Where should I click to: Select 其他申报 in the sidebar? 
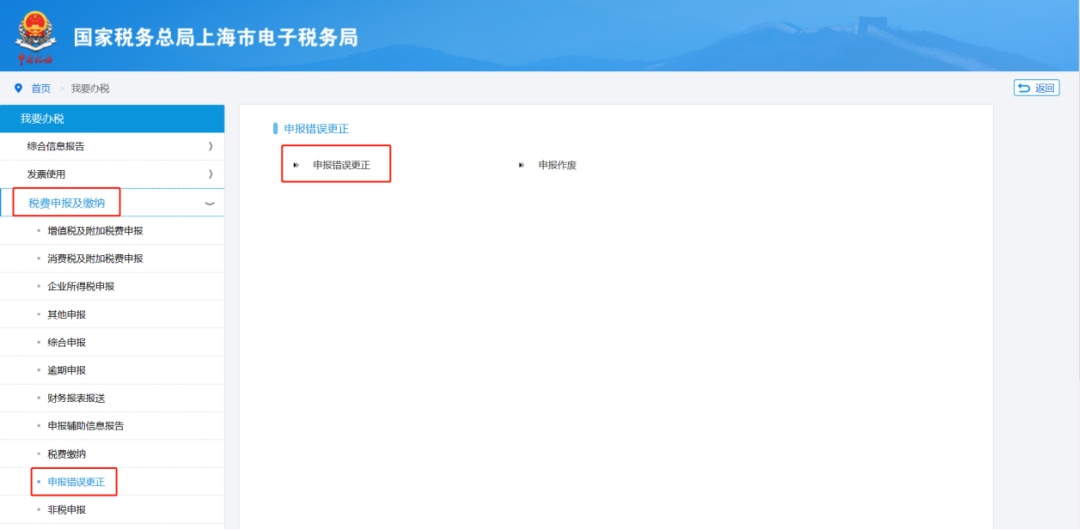pos(67,314)
